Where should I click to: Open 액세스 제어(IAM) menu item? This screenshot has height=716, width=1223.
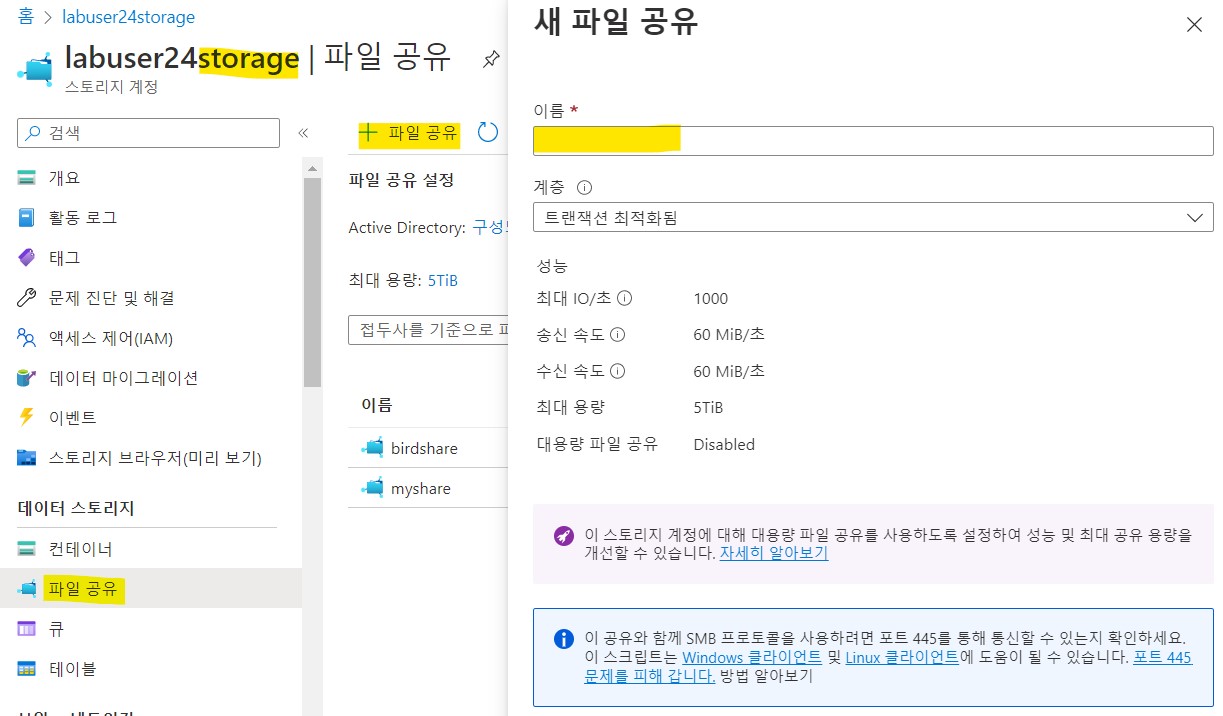[x=151, y=338]
